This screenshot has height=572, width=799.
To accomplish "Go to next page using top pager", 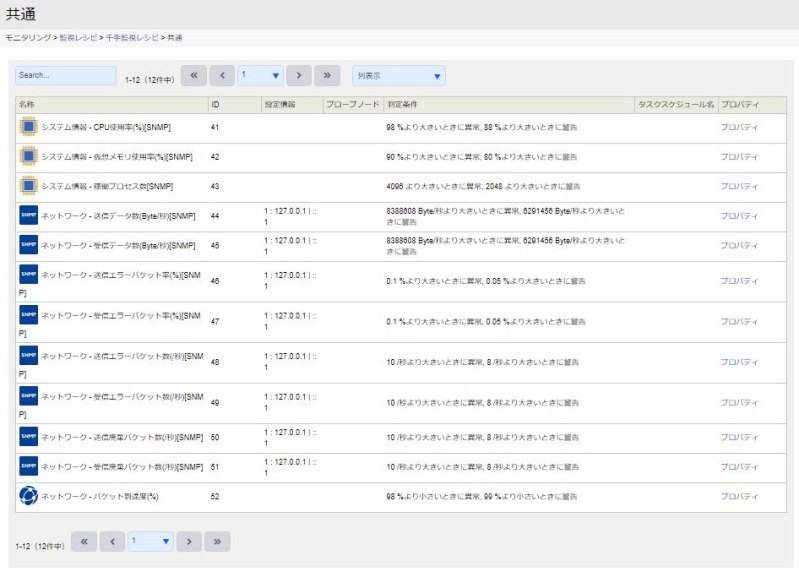I will pyautogui.click(x=299, y=75).
